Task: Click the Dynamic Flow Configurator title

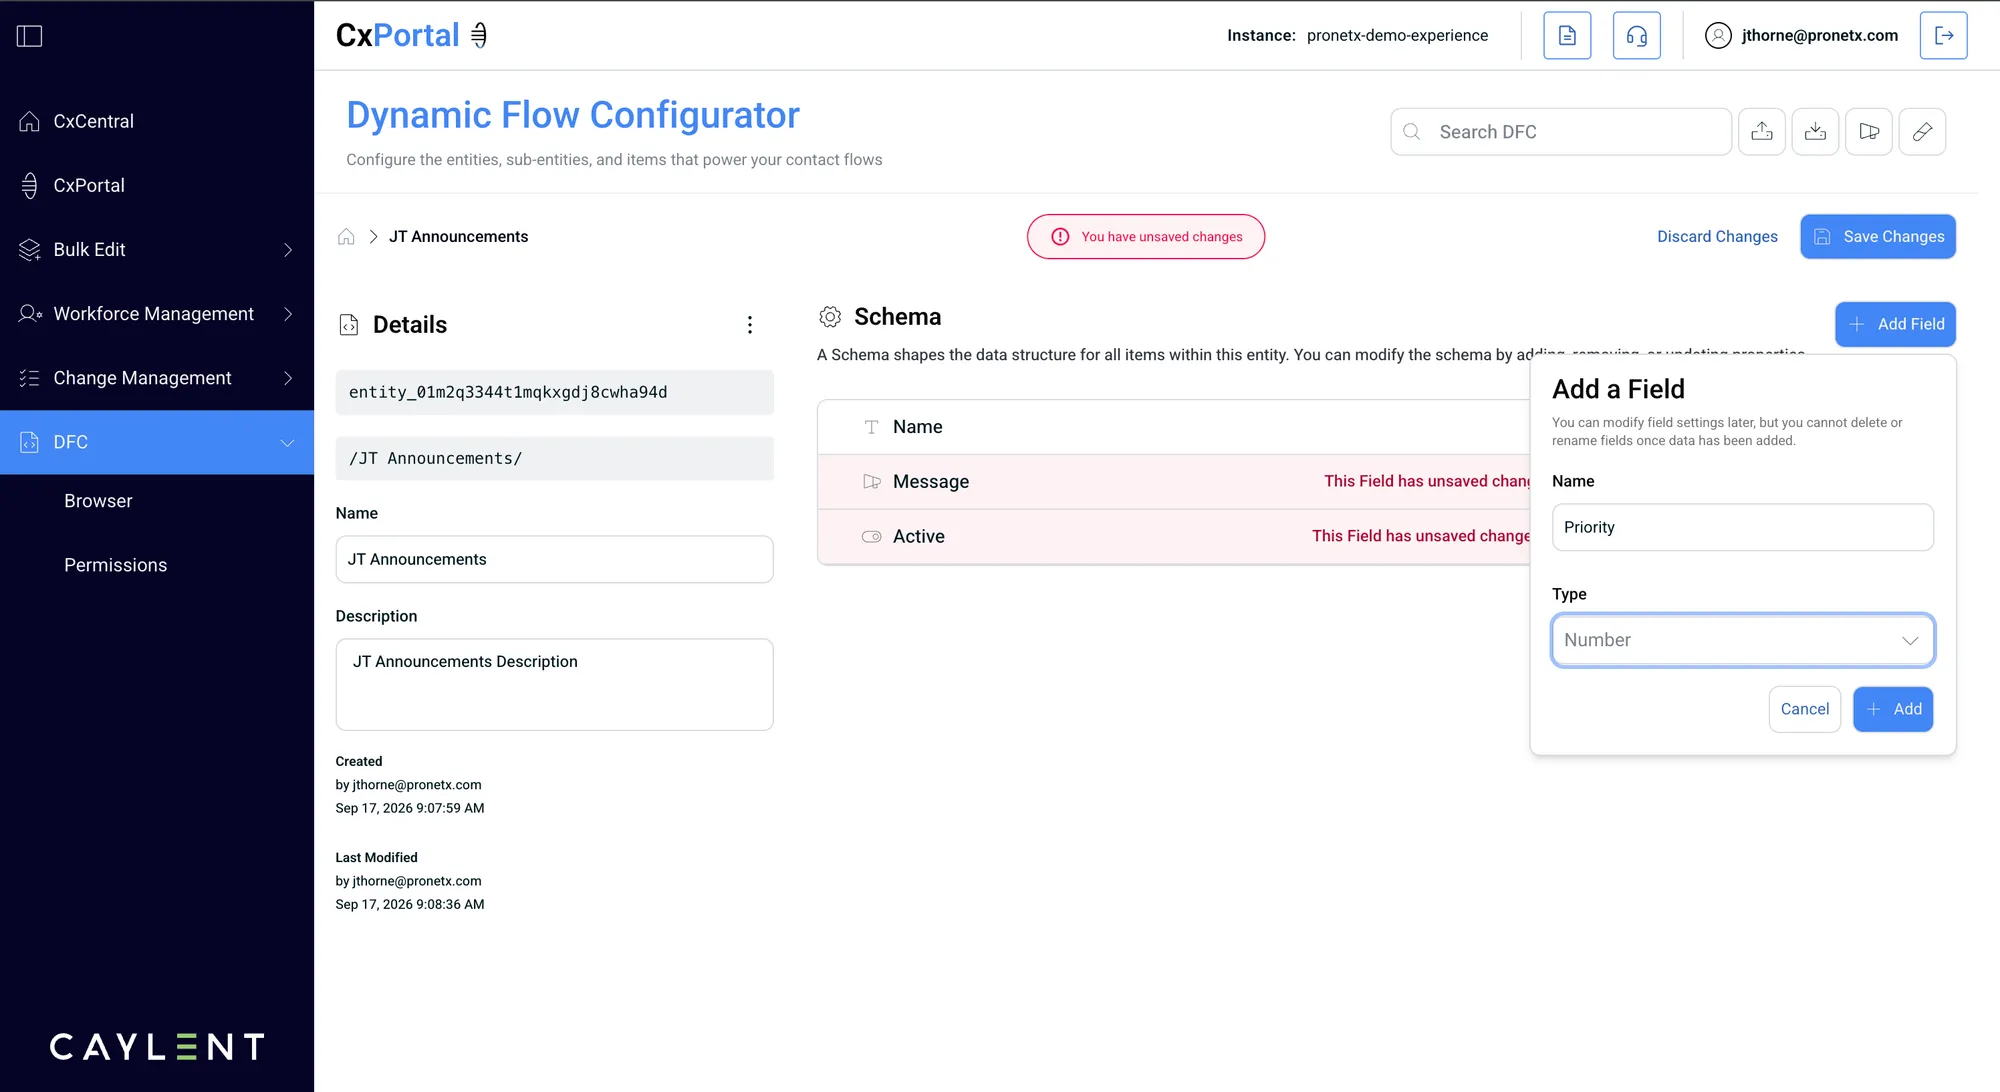Action: (x=573, y=115)
